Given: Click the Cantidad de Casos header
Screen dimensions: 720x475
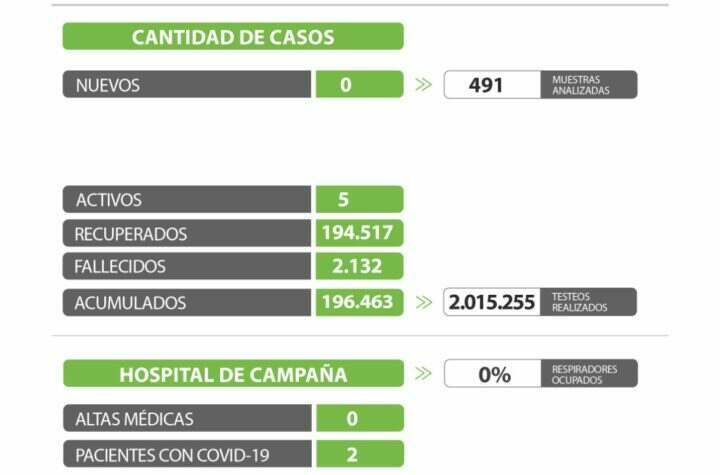Looking at the screenshot, I should (233, 37).
